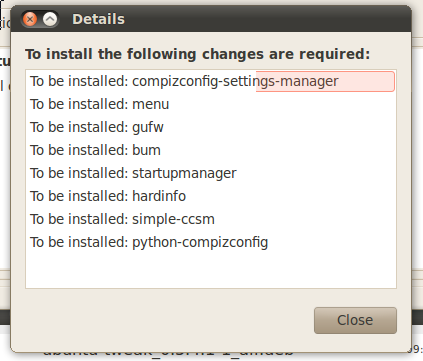Select the simple-ccsm package row
The image size is (423, 361).
pos(211,219)
